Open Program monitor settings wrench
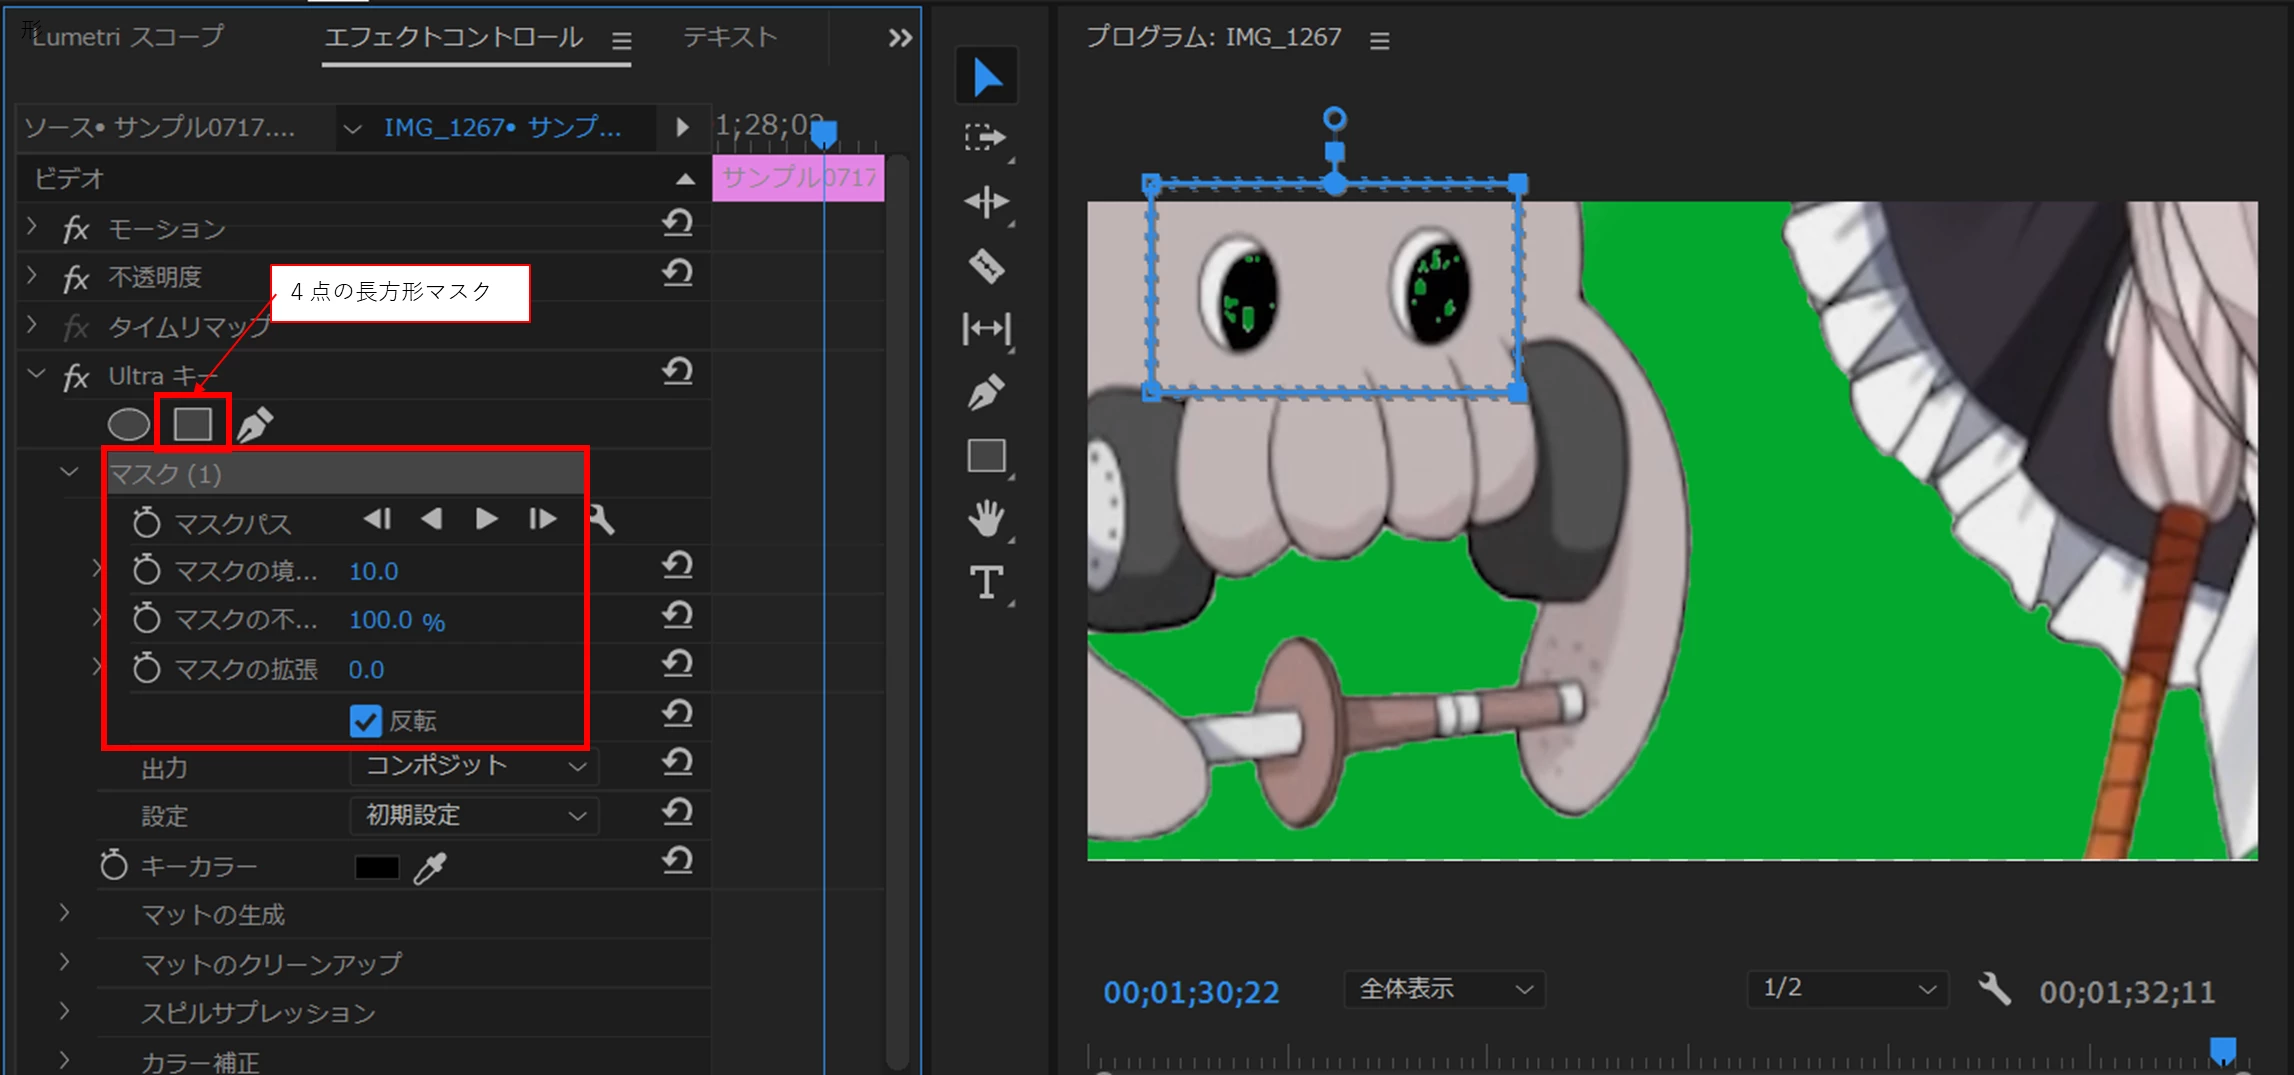The width and height of the screenshot is (2294, 1075). tap(1994, 989)
